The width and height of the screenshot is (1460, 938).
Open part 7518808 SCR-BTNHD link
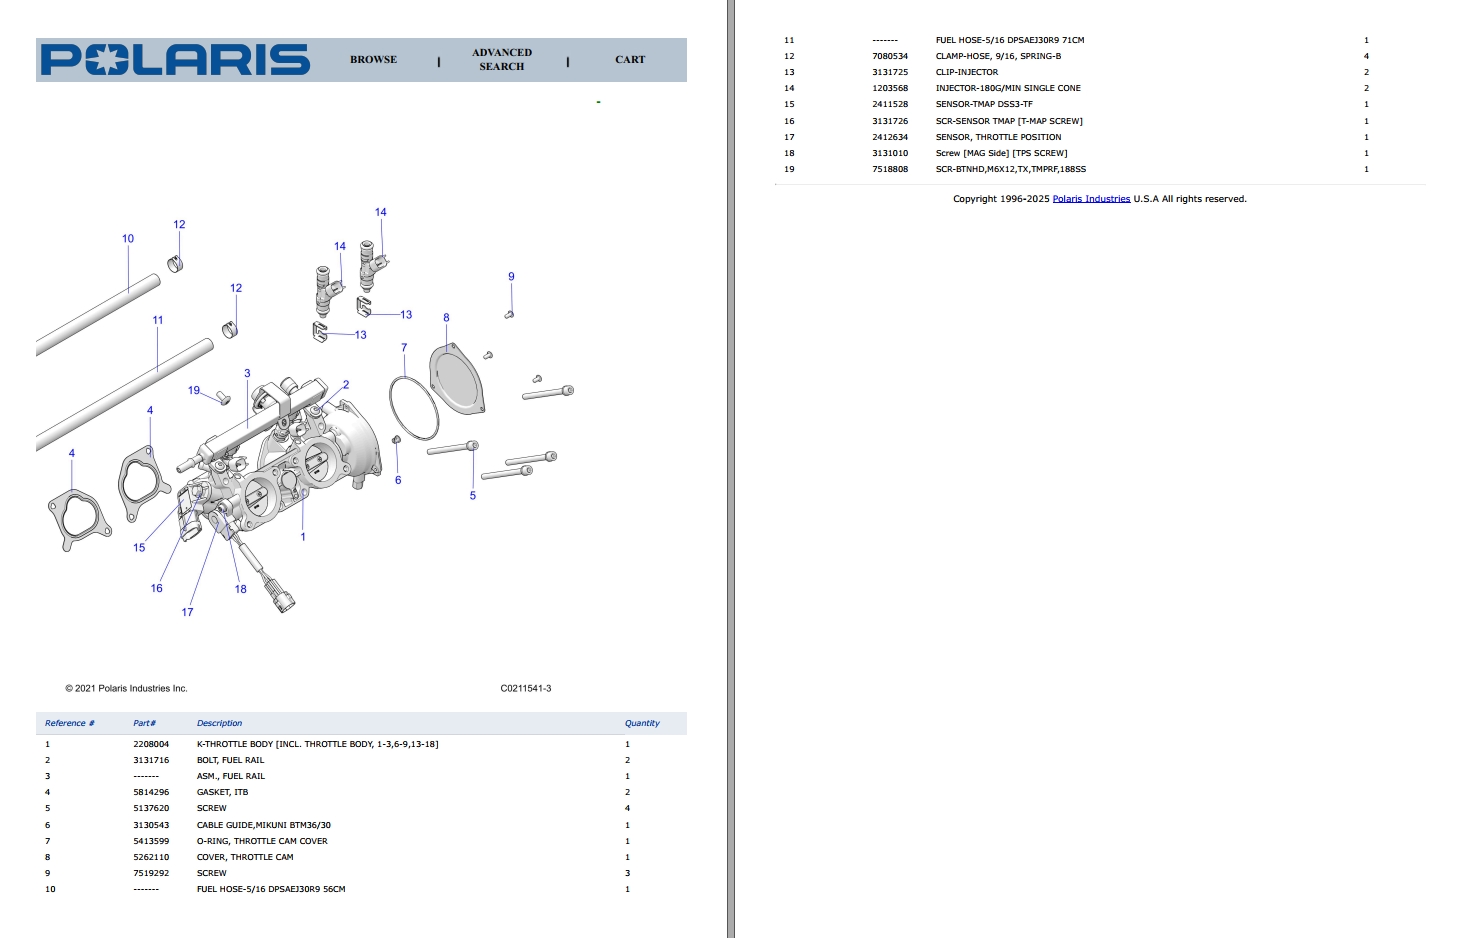coord(888,169)
